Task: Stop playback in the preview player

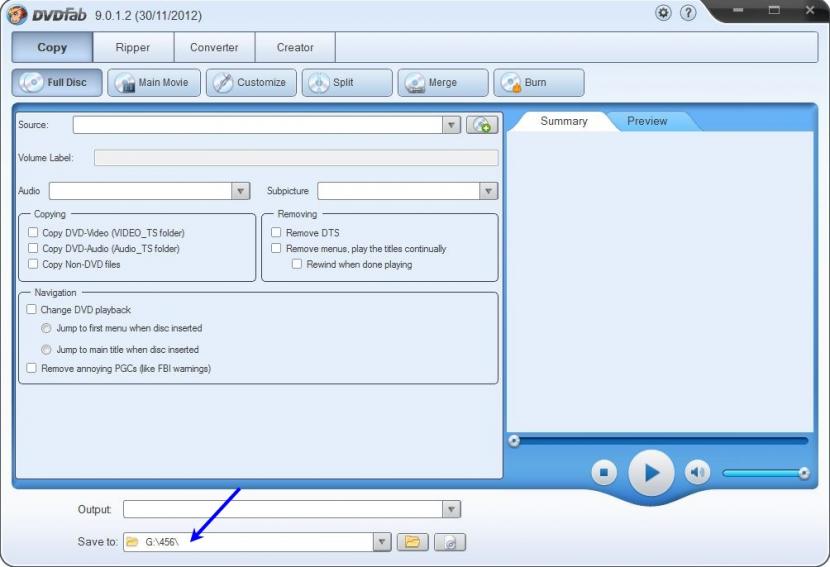Action: 604,472
